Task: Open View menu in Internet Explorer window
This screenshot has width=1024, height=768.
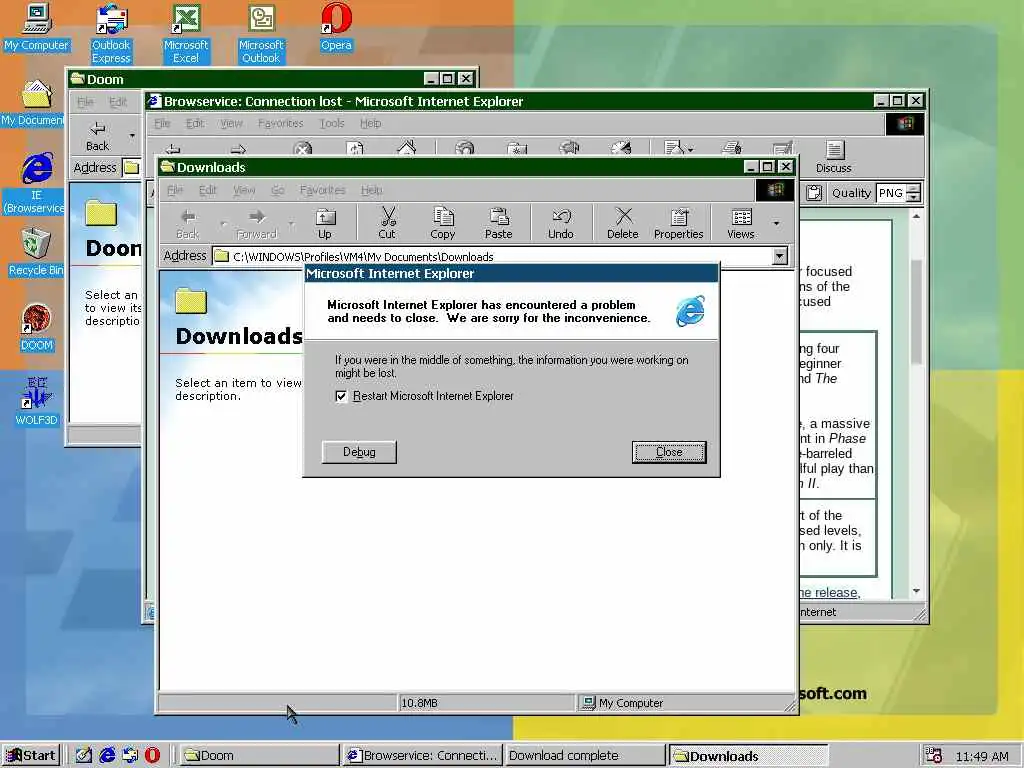Action: [x=231, y=123]
